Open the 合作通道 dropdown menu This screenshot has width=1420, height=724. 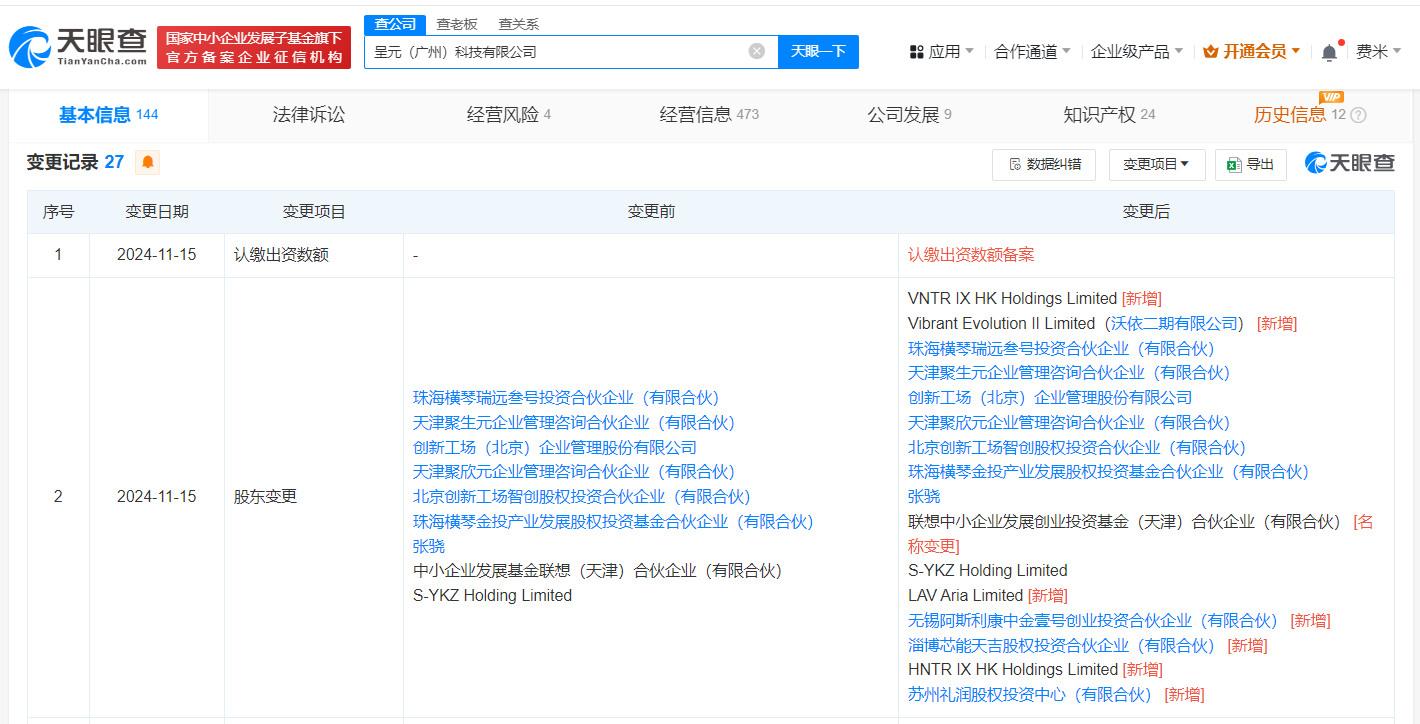coord(1032,52)
